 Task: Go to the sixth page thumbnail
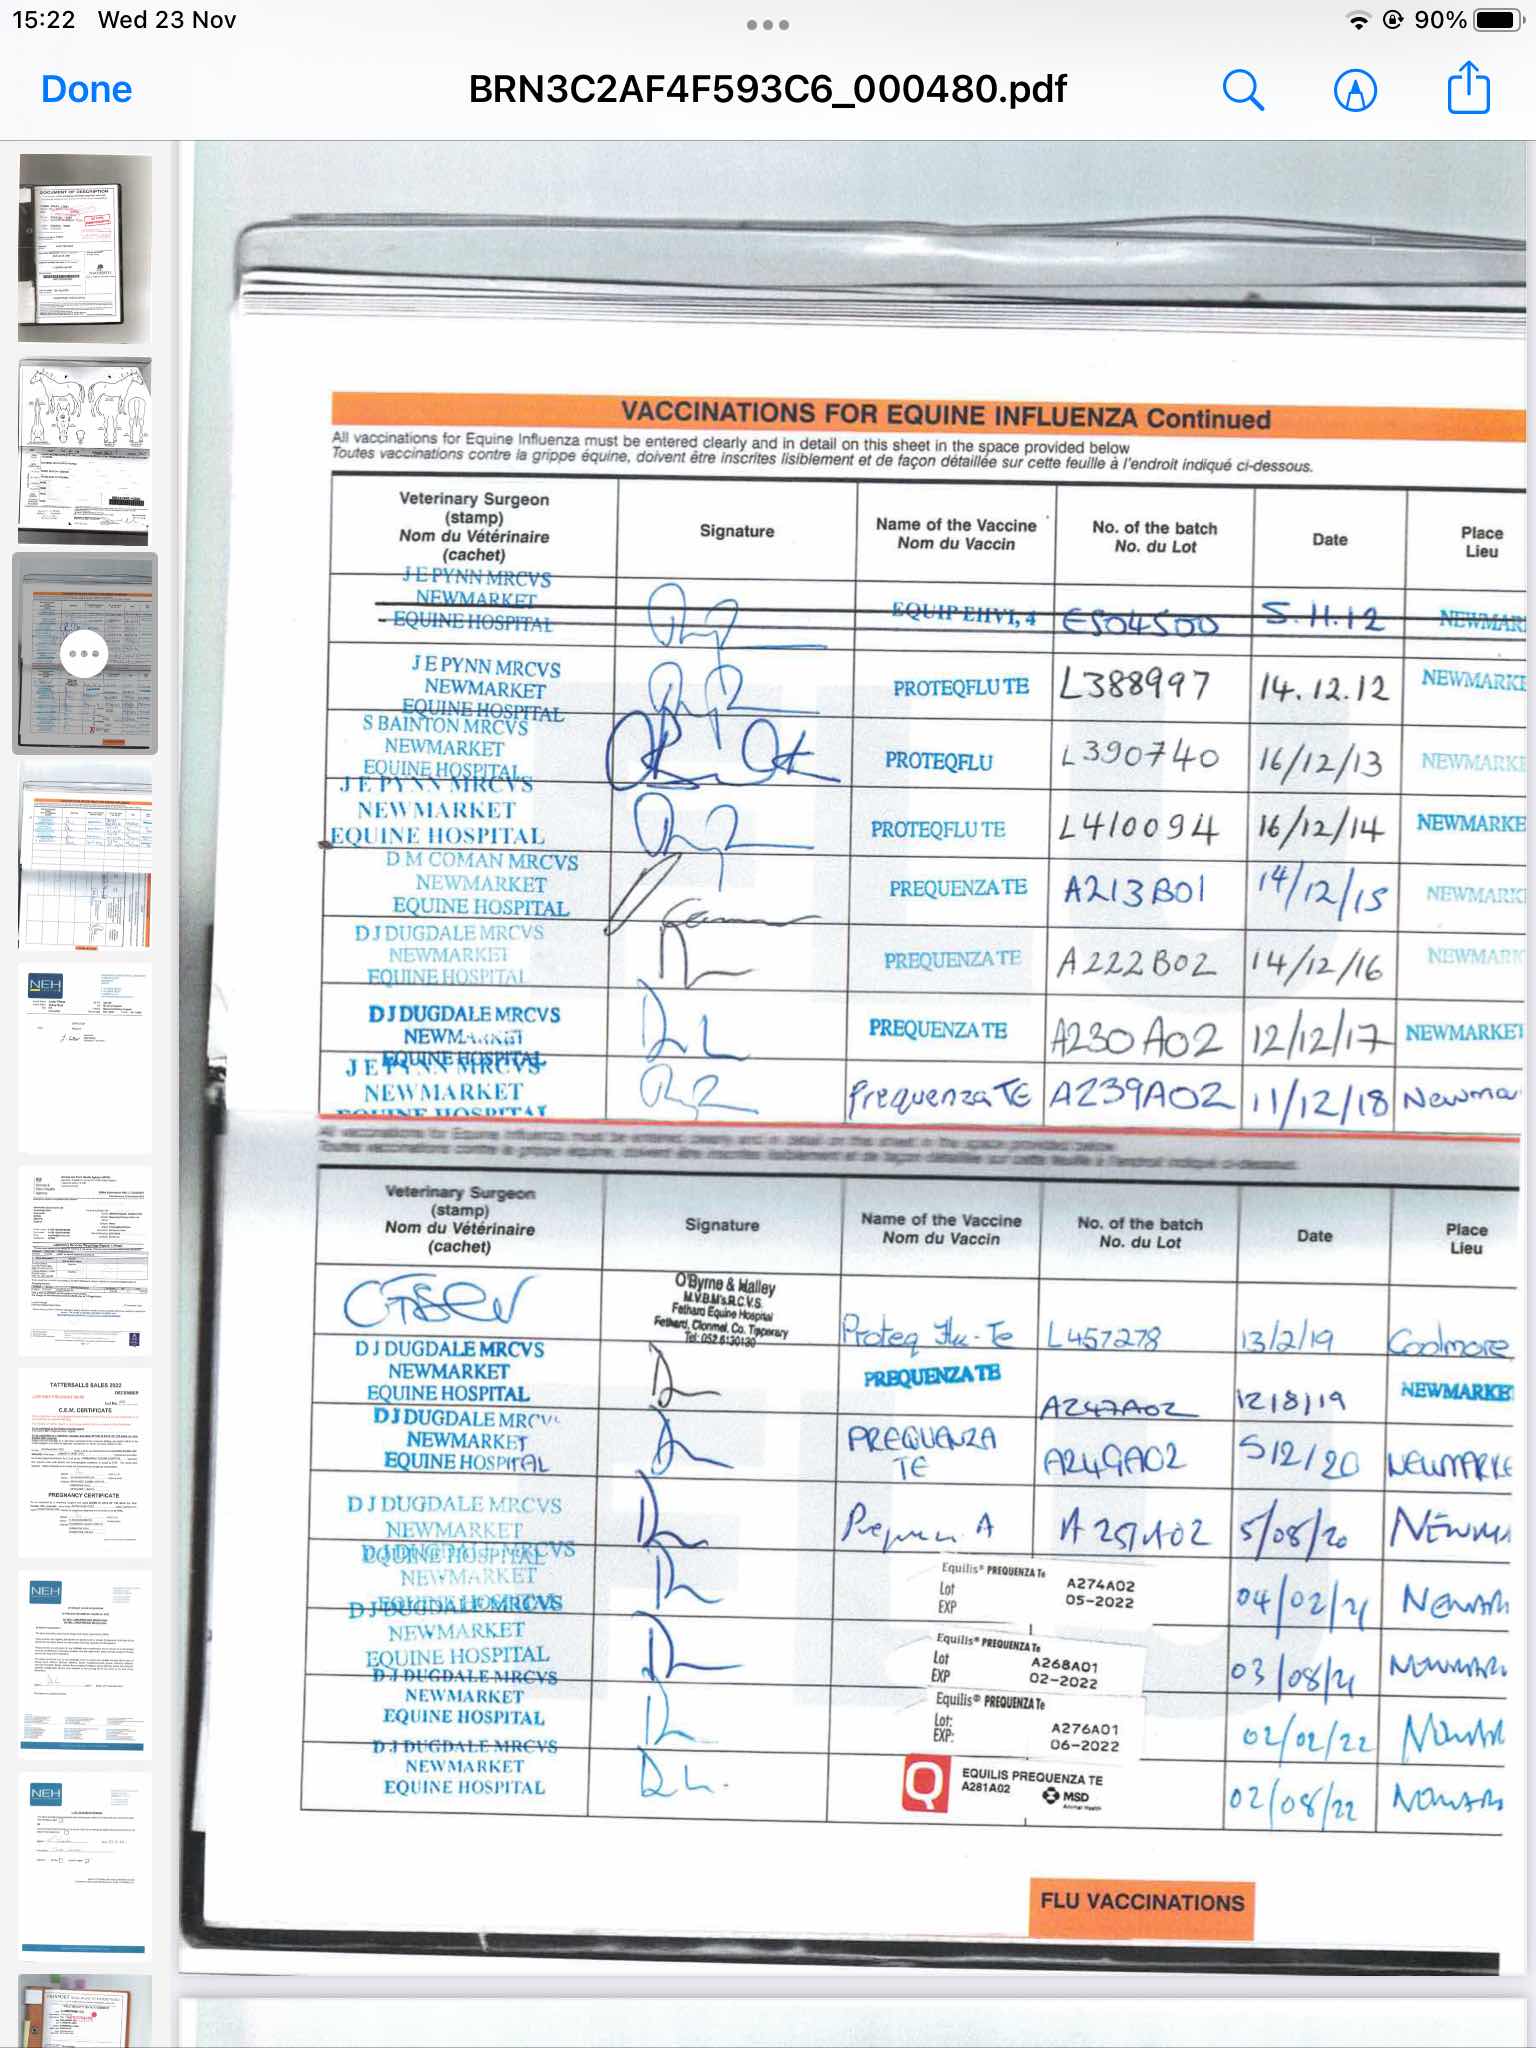click(85, 1260)
